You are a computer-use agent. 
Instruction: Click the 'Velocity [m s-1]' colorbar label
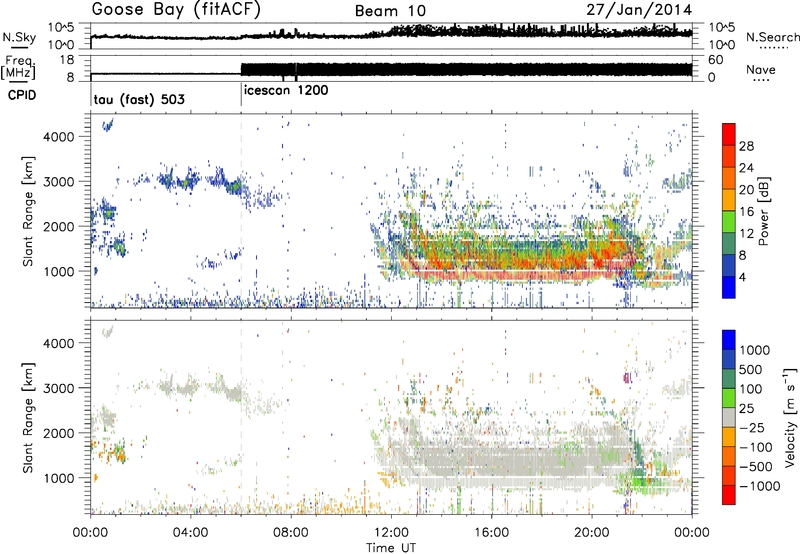790,417
